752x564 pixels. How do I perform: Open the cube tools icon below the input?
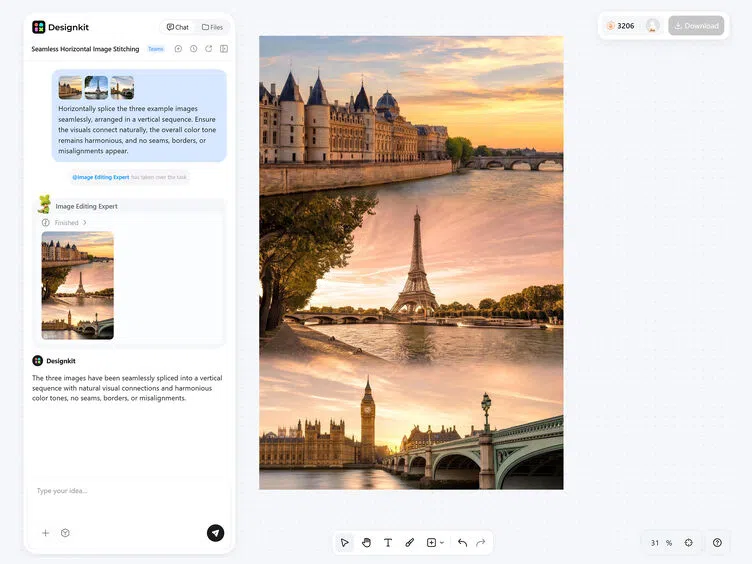[x=65, y=533]
